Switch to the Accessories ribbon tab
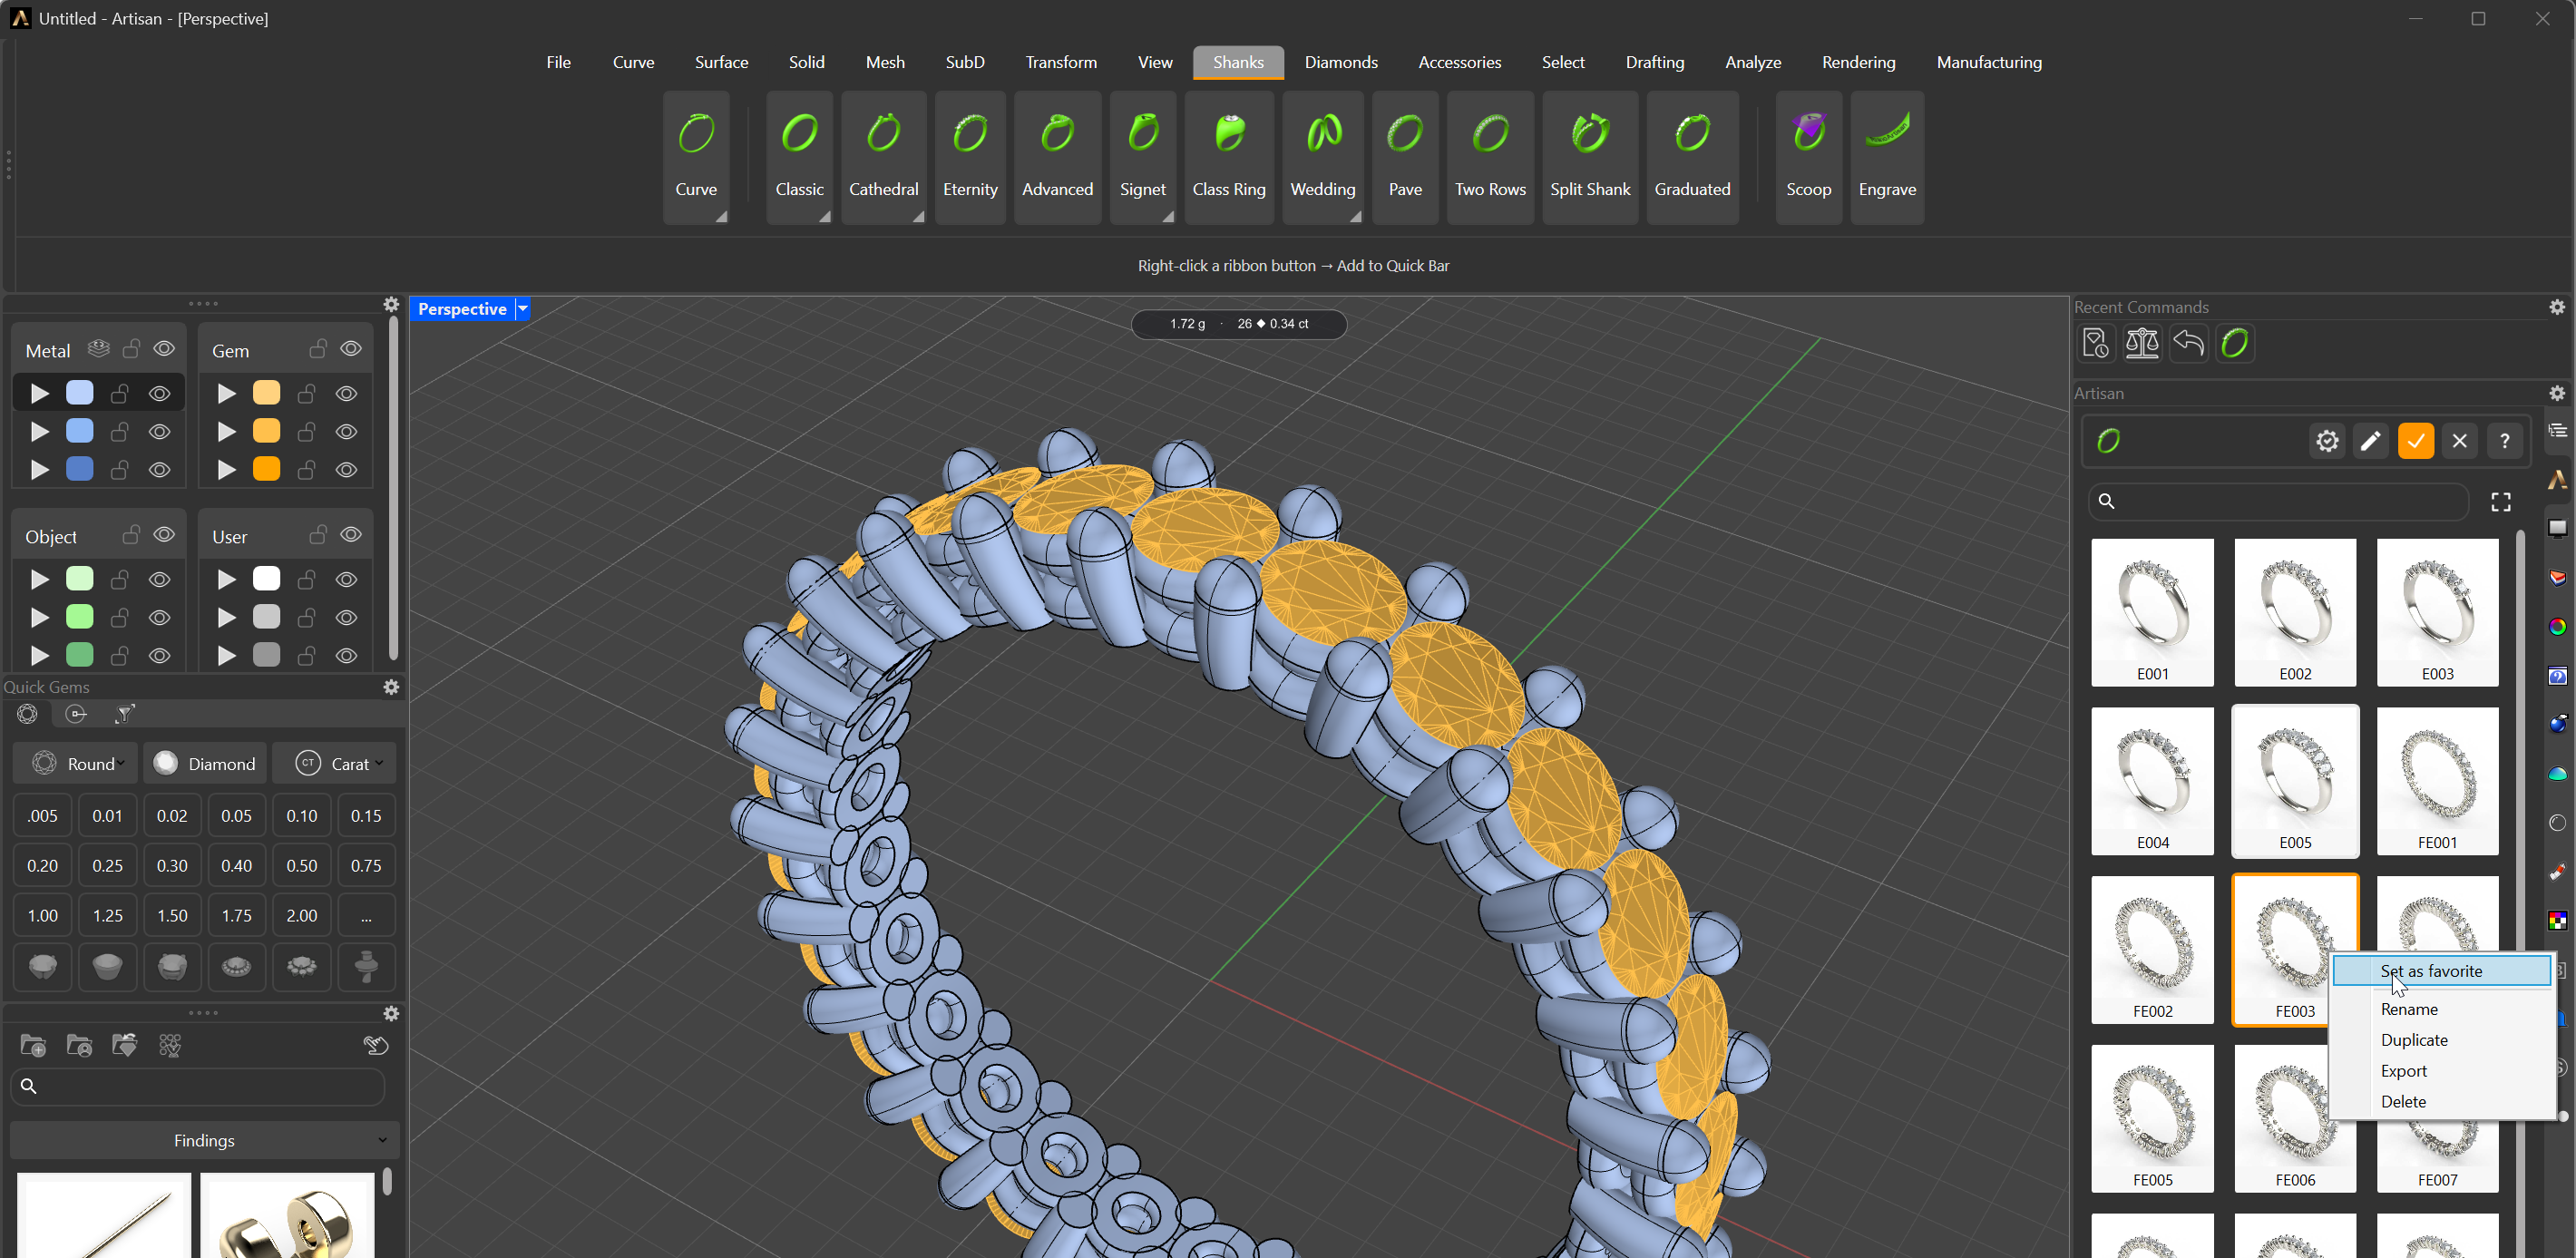The height and width of the screenshot is (1258, 2576). tap(1459, 62)
